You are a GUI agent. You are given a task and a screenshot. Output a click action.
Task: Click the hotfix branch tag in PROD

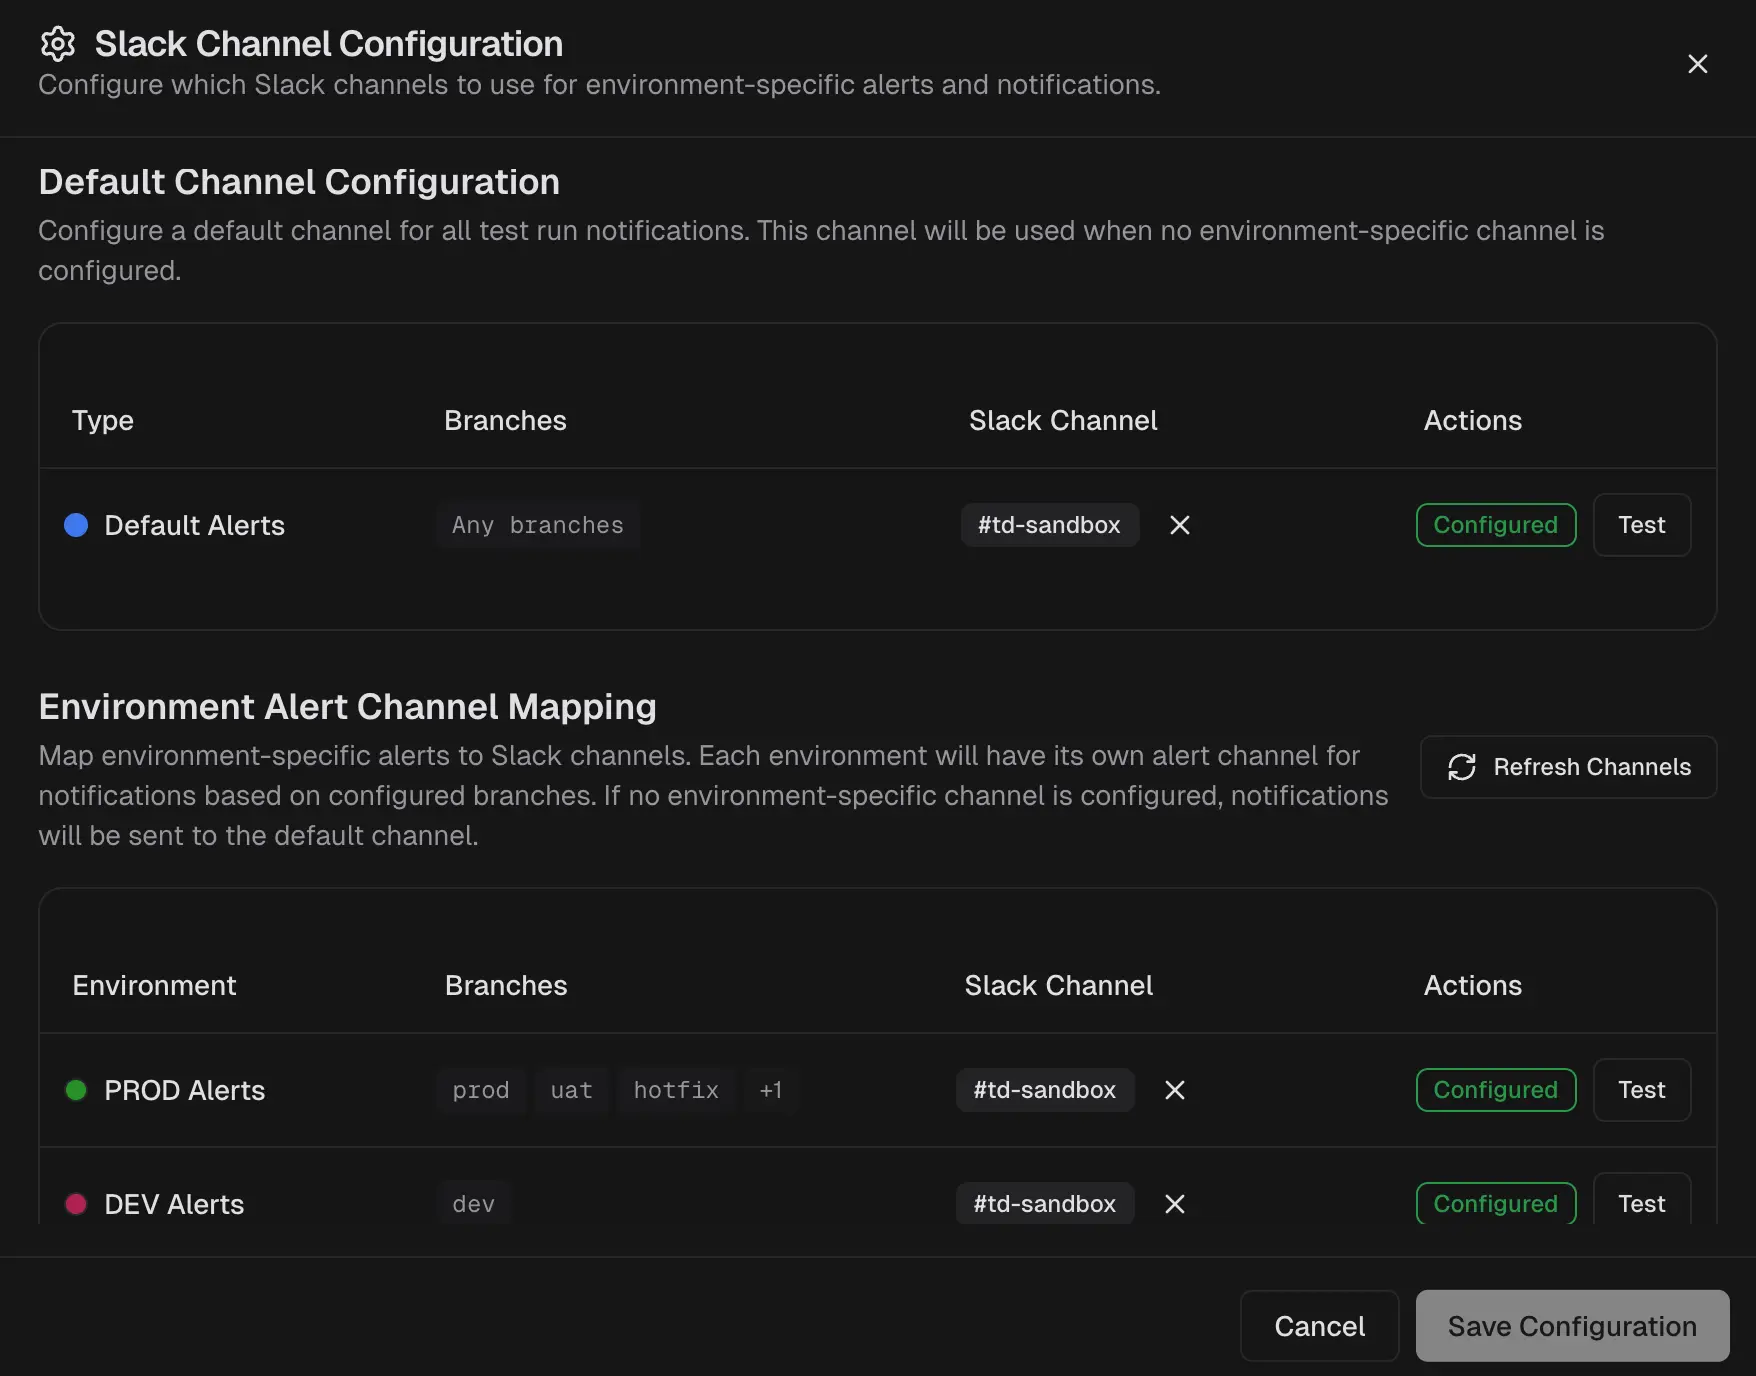[676, 1090]
